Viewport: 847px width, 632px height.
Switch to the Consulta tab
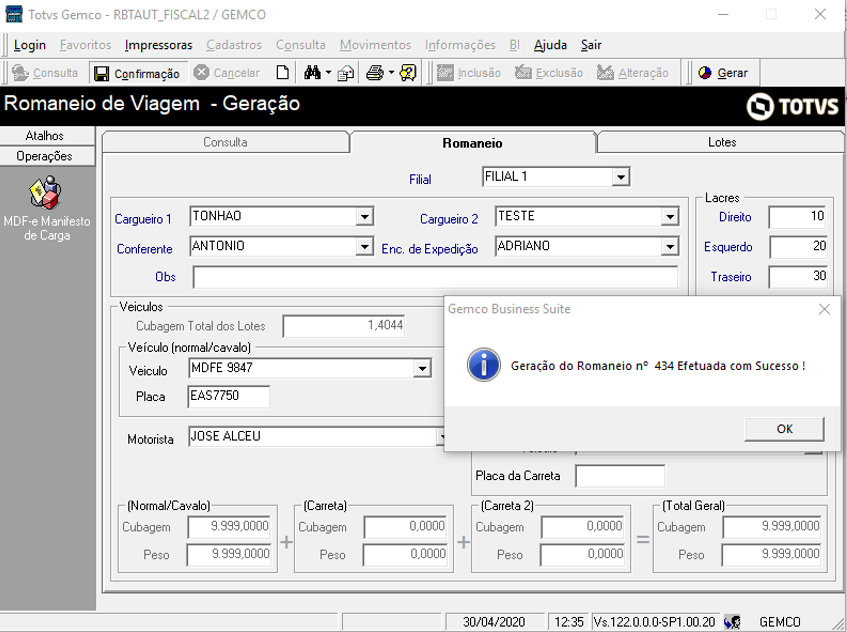click(x=225, y=142)
